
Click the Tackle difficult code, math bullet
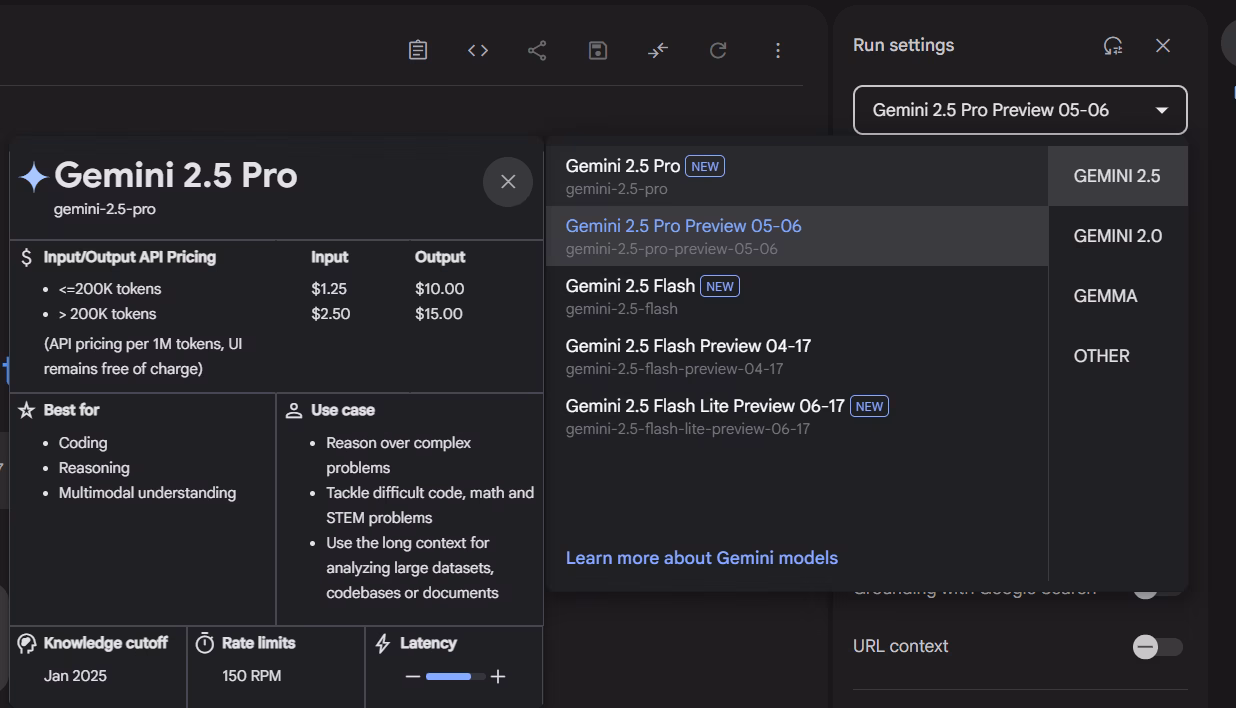[x=430, y=505]
